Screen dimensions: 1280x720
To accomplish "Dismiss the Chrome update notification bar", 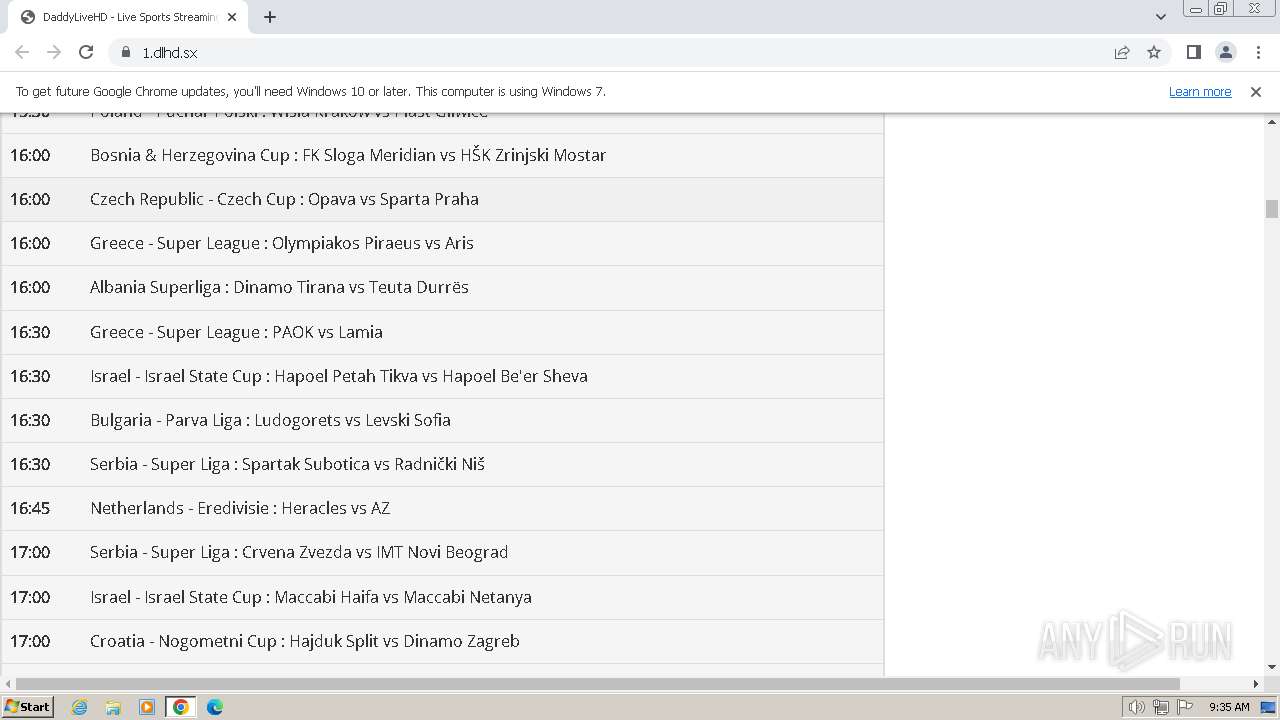I will 1256,91.
